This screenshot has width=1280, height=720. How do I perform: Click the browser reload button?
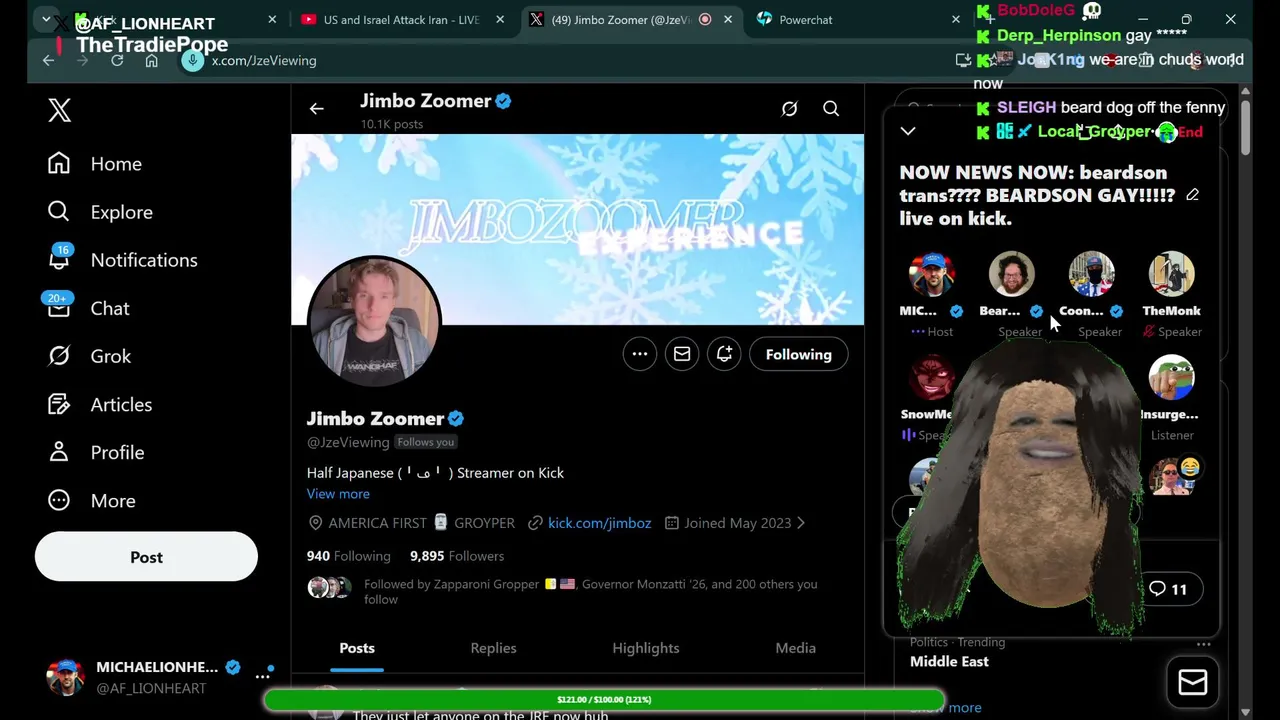(117, 60)
